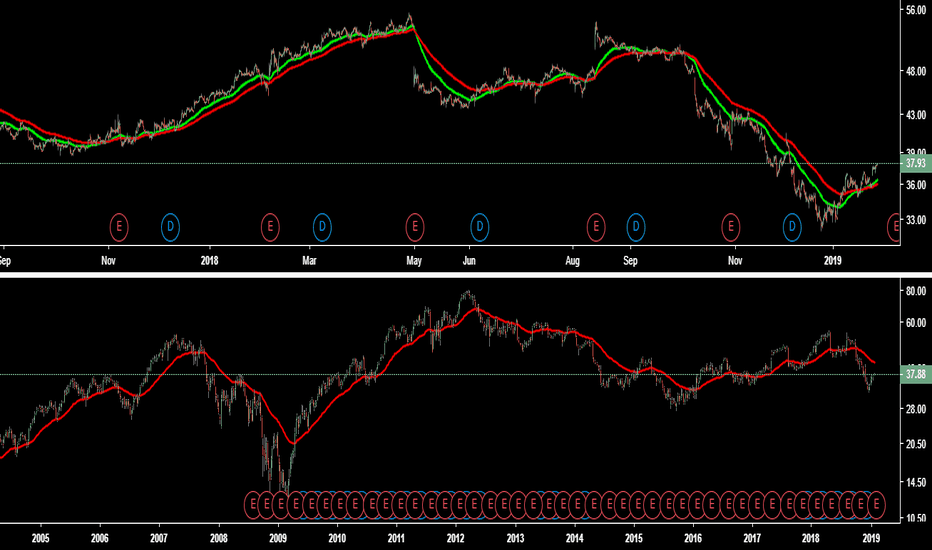This screenshot has width=932, height=550.
Task: Click the Mar label on the upper time axis
Action: [x=310, y=260]
